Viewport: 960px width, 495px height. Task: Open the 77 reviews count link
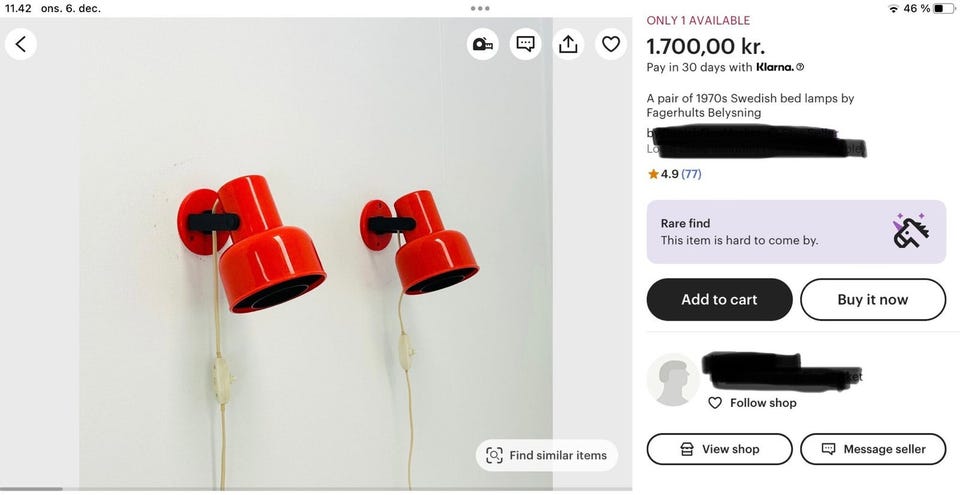tap(691, 174)
